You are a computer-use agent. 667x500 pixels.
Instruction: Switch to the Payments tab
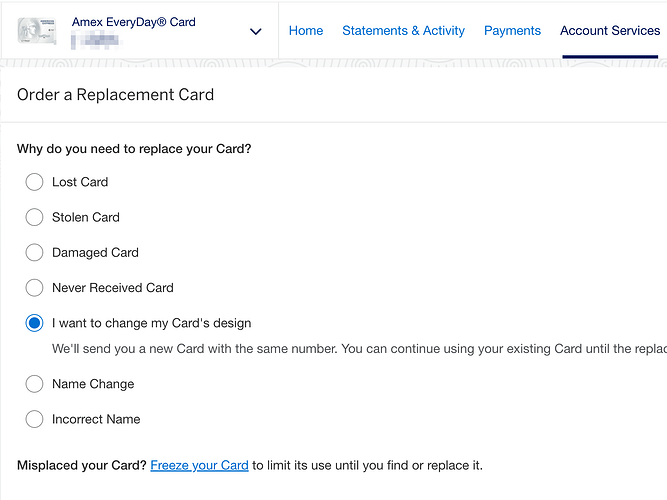tap(512, 31)
